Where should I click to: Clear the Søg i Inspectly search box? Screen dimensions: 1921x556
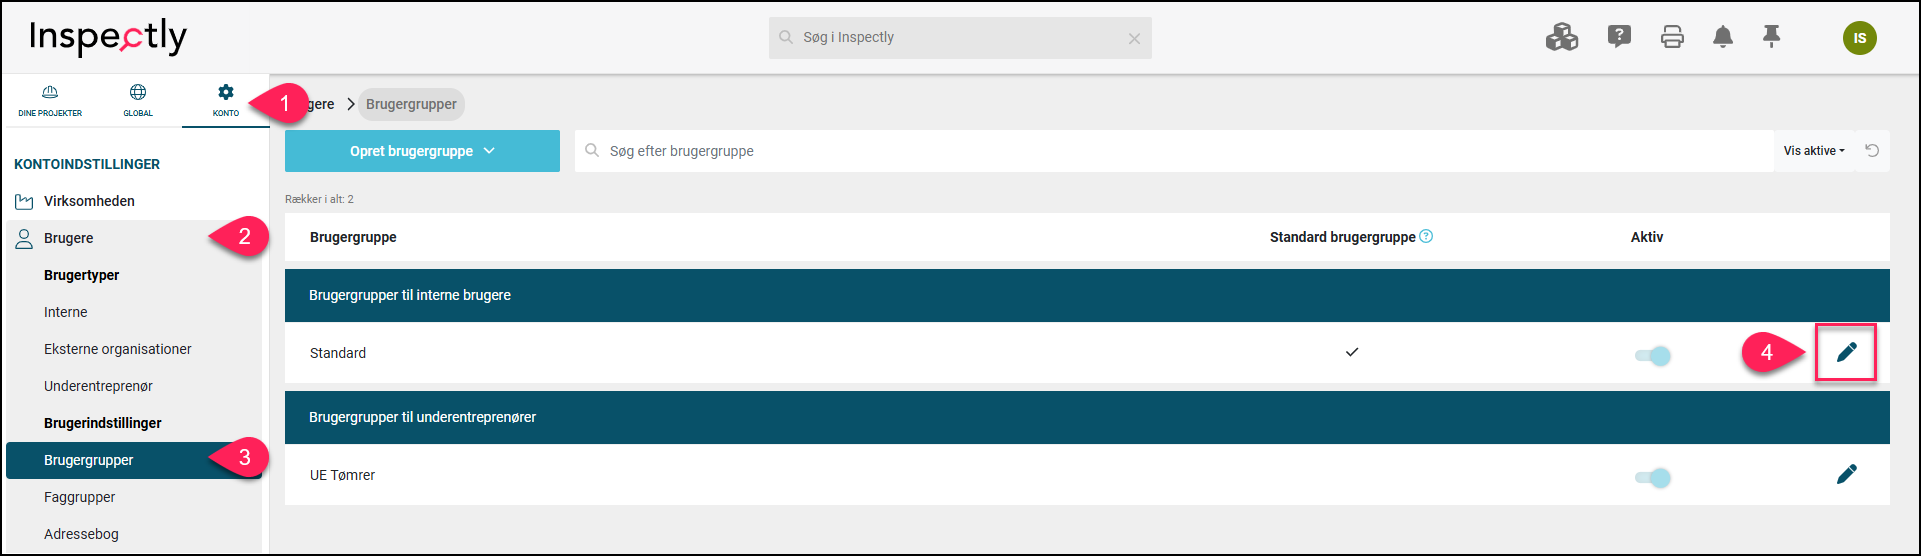[1134, 39]
